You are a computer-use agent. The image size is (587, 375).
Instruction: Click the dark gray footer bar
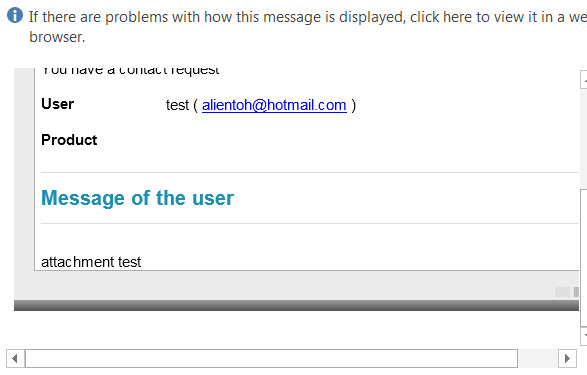(296, 305)
